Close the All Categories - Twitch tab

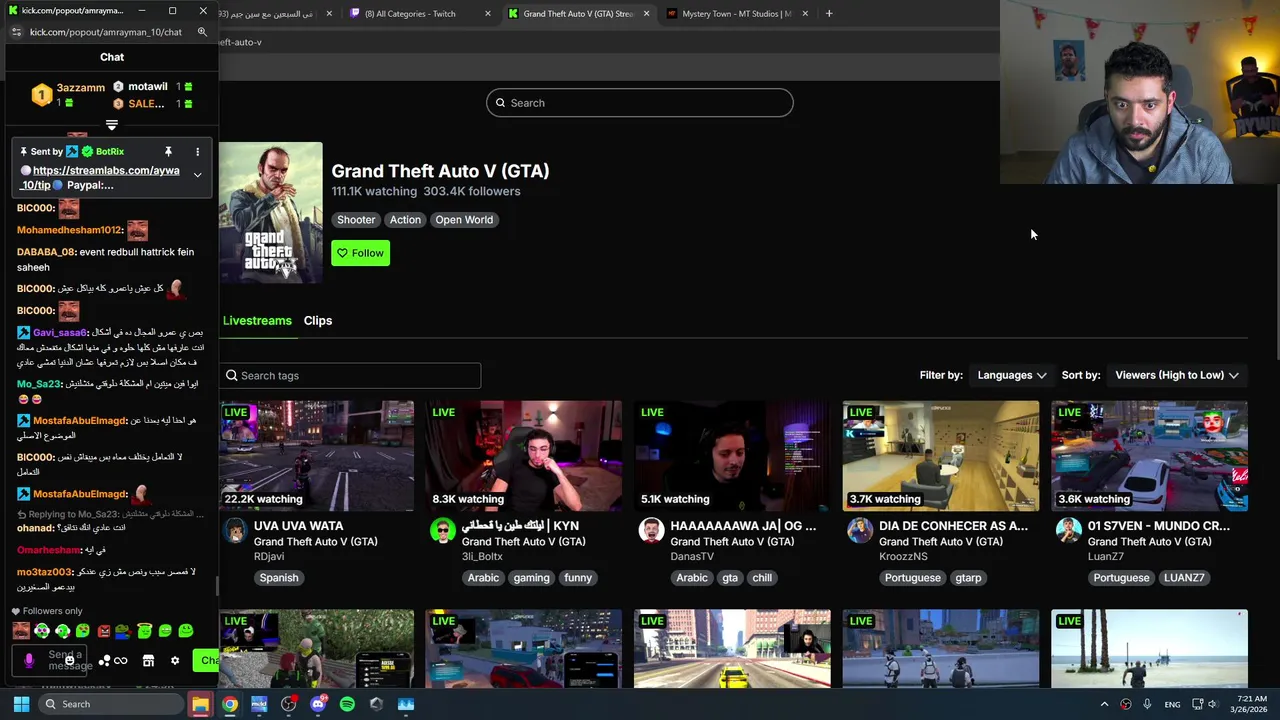488,14
